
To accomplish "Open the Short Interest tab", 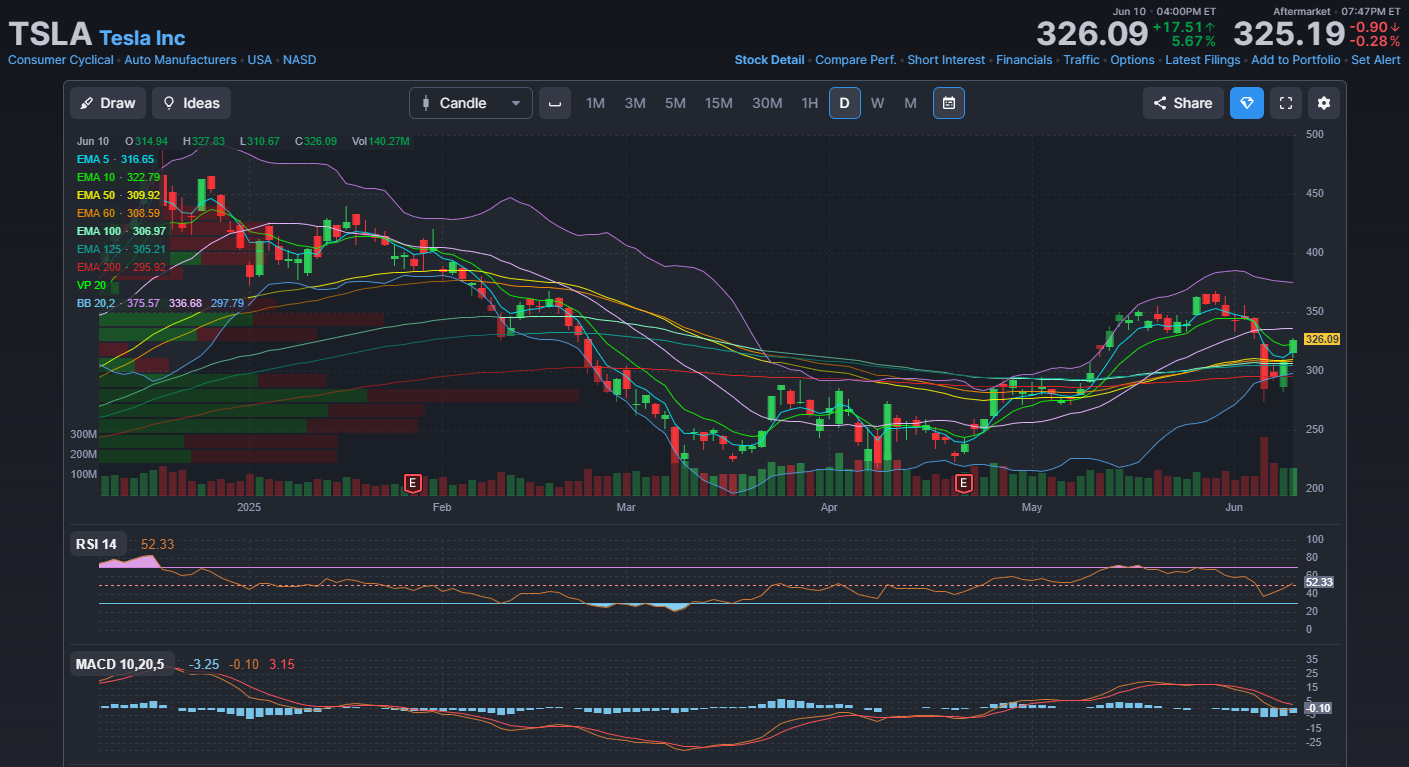I will point(946,60).
